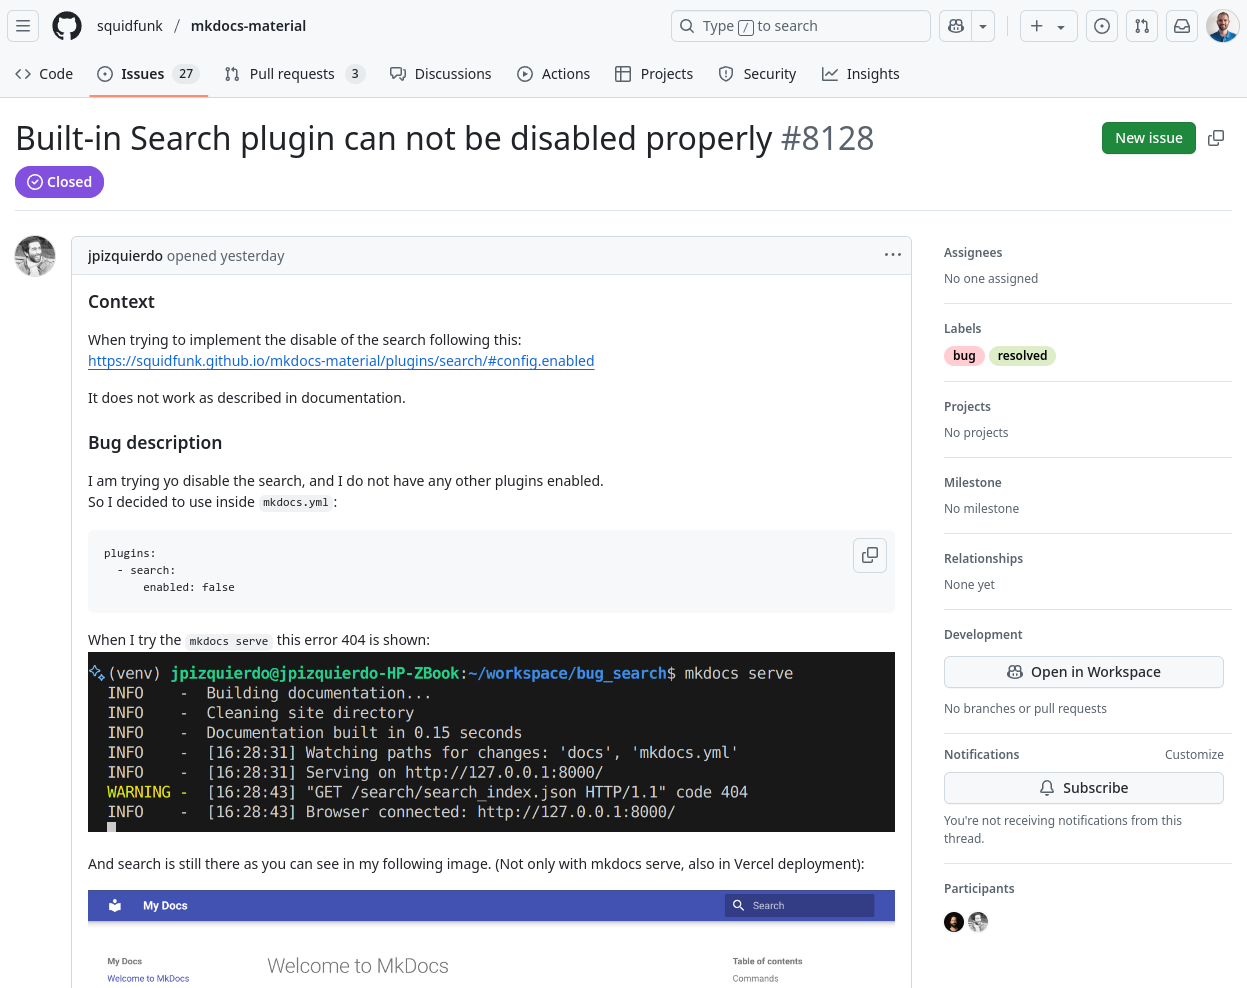1247x988 pixels.
Task: Switch to the Insights tab
Action: click(x=861, y=74)
